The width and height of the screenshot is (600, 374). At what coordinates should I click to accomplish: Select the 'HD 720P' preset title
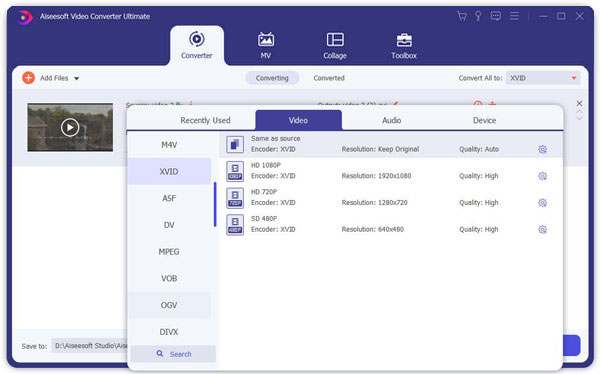[264, 192]
